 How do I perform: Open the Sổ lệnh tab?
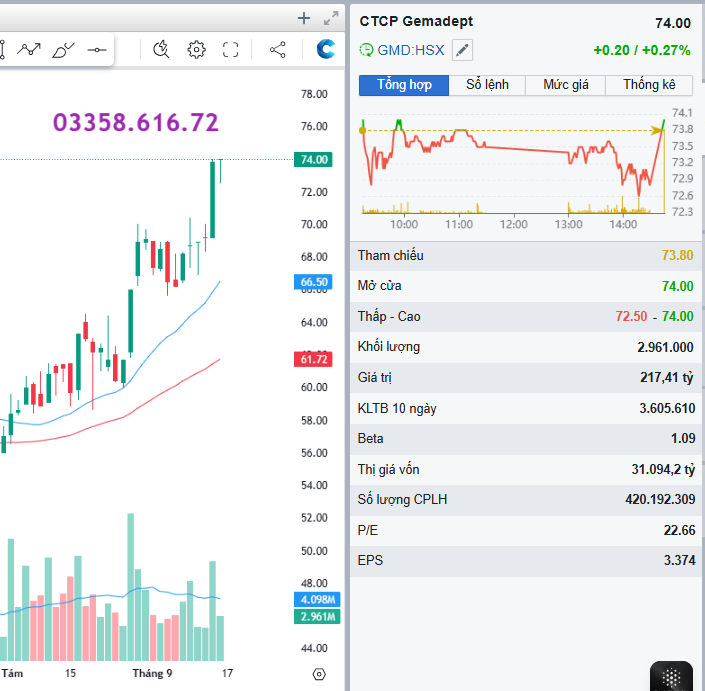[488, 85]
